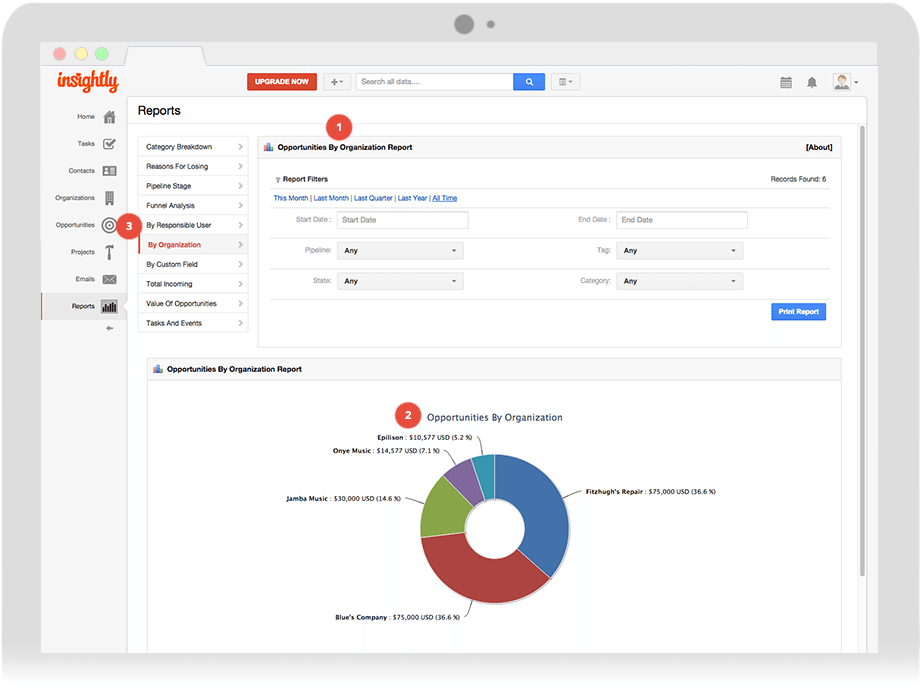
Task: Click the blue search magnifier button
Action: [529, 82]
